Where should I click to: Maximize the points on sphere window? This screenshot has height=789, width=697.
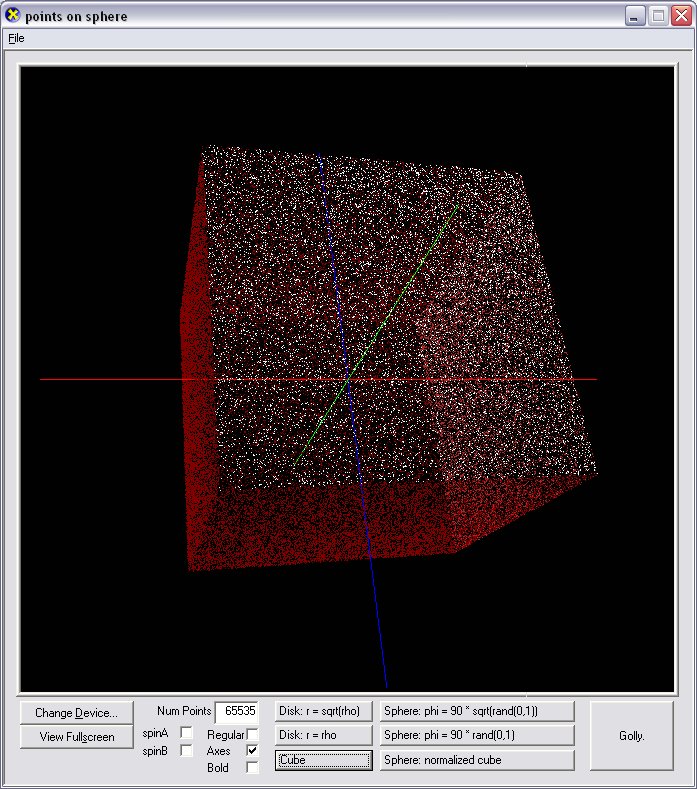pyautogui.click(x=658, y=16)
